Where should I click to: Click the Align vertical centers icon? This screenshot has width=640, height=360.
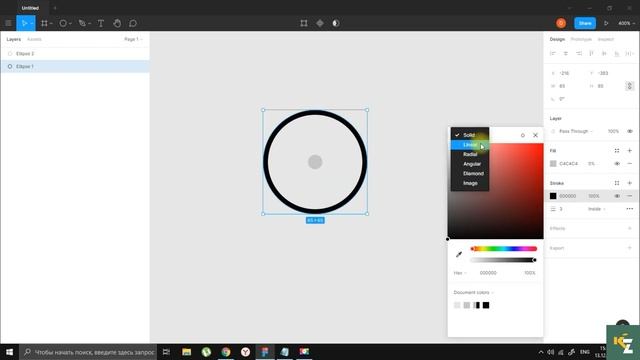click(x=604, y=53)
